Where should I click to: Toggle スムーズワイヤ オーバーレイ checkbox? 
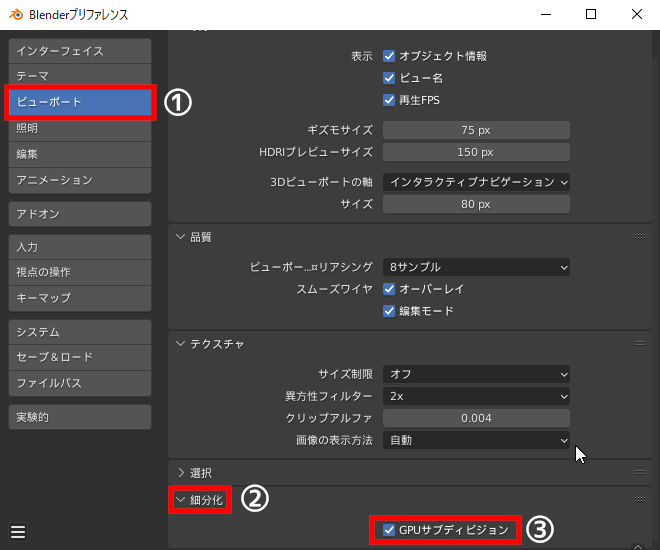(x=389, y=289)
